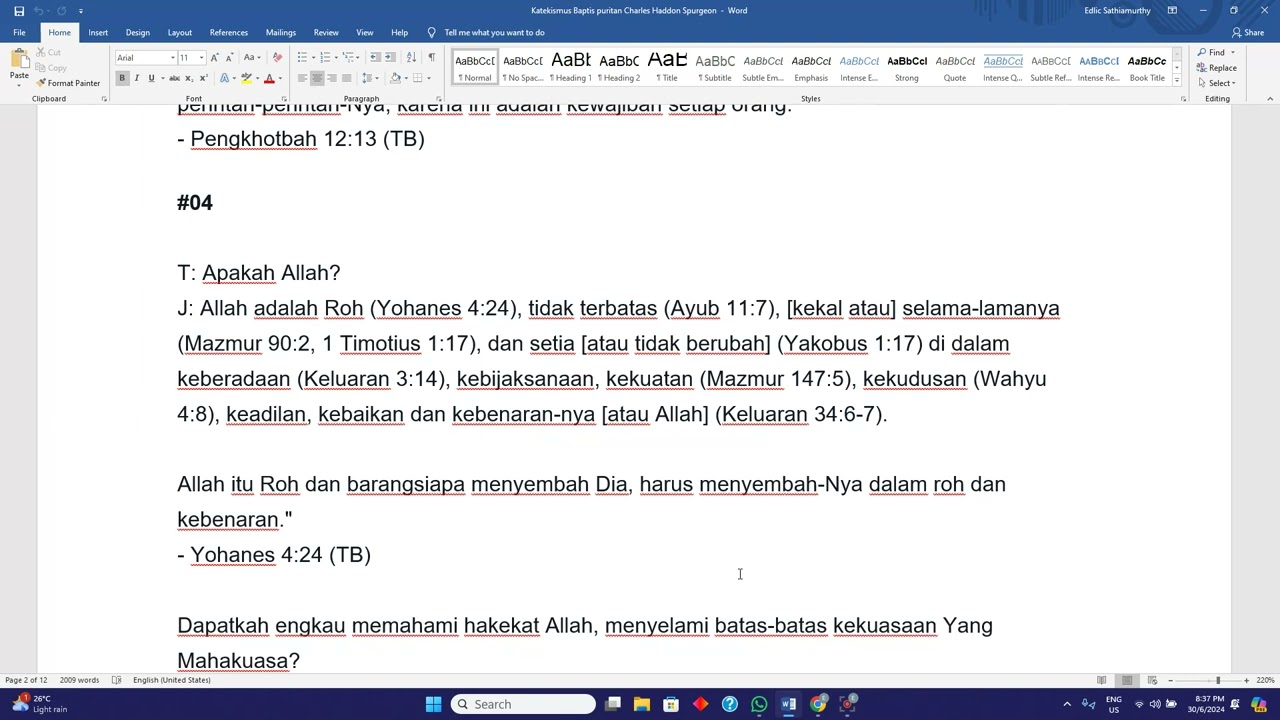
Task: Open the Font dialog launcher
Action: [284, 99]
